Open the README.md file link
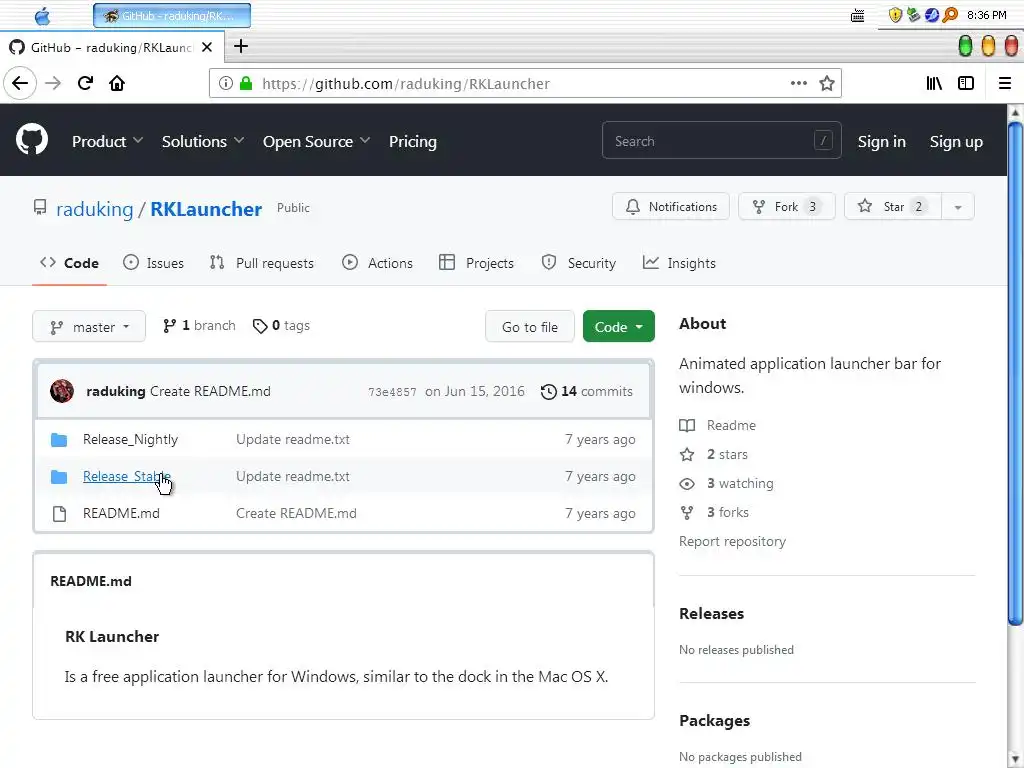Screen dimensions: 1024x768 click(x=121, y=513)
